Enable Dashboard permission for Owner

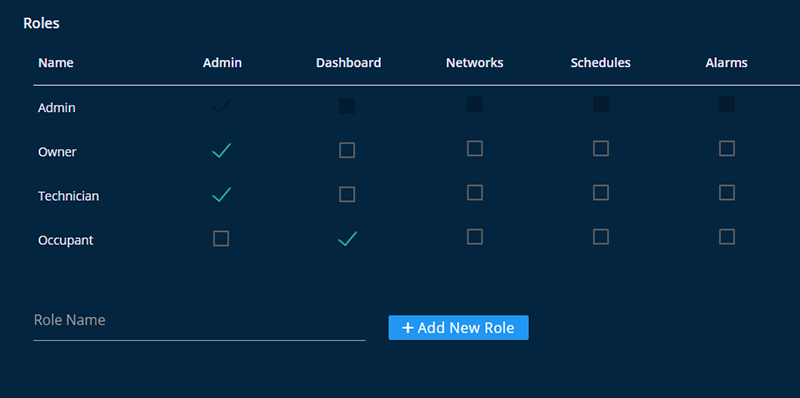(347, 150)
